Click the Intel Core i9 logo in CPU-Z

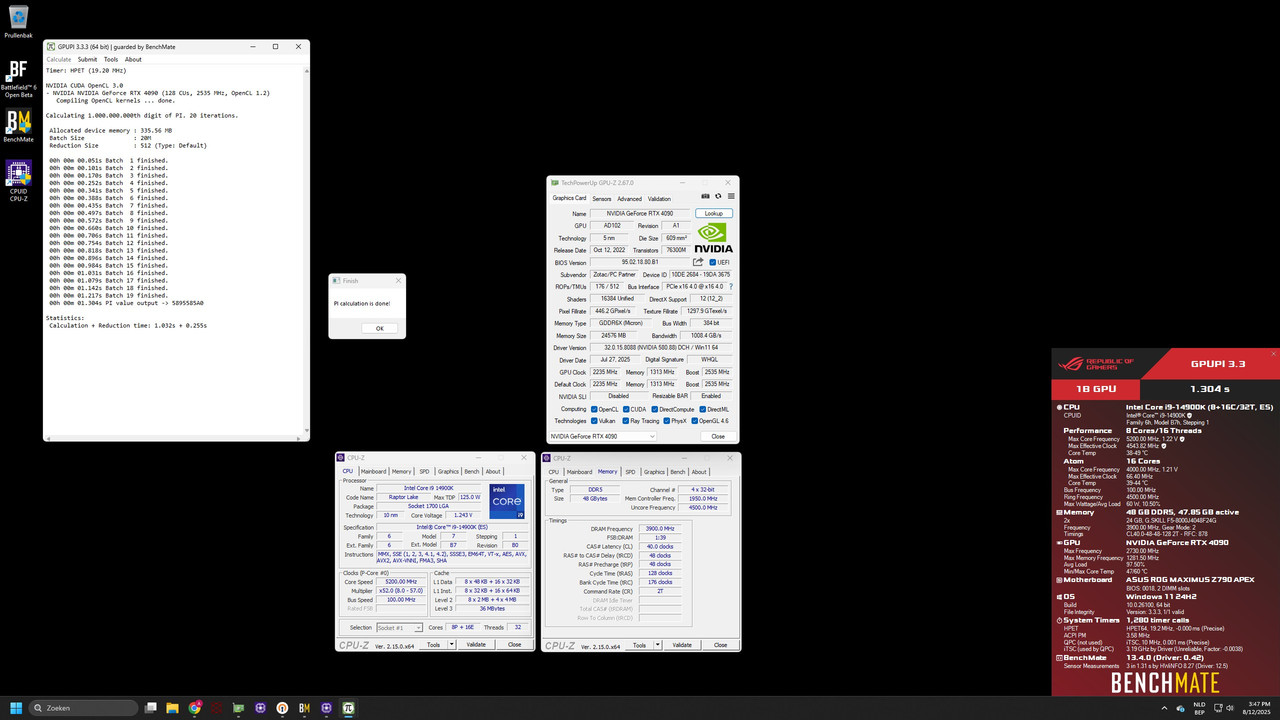[x=507, y=501]
